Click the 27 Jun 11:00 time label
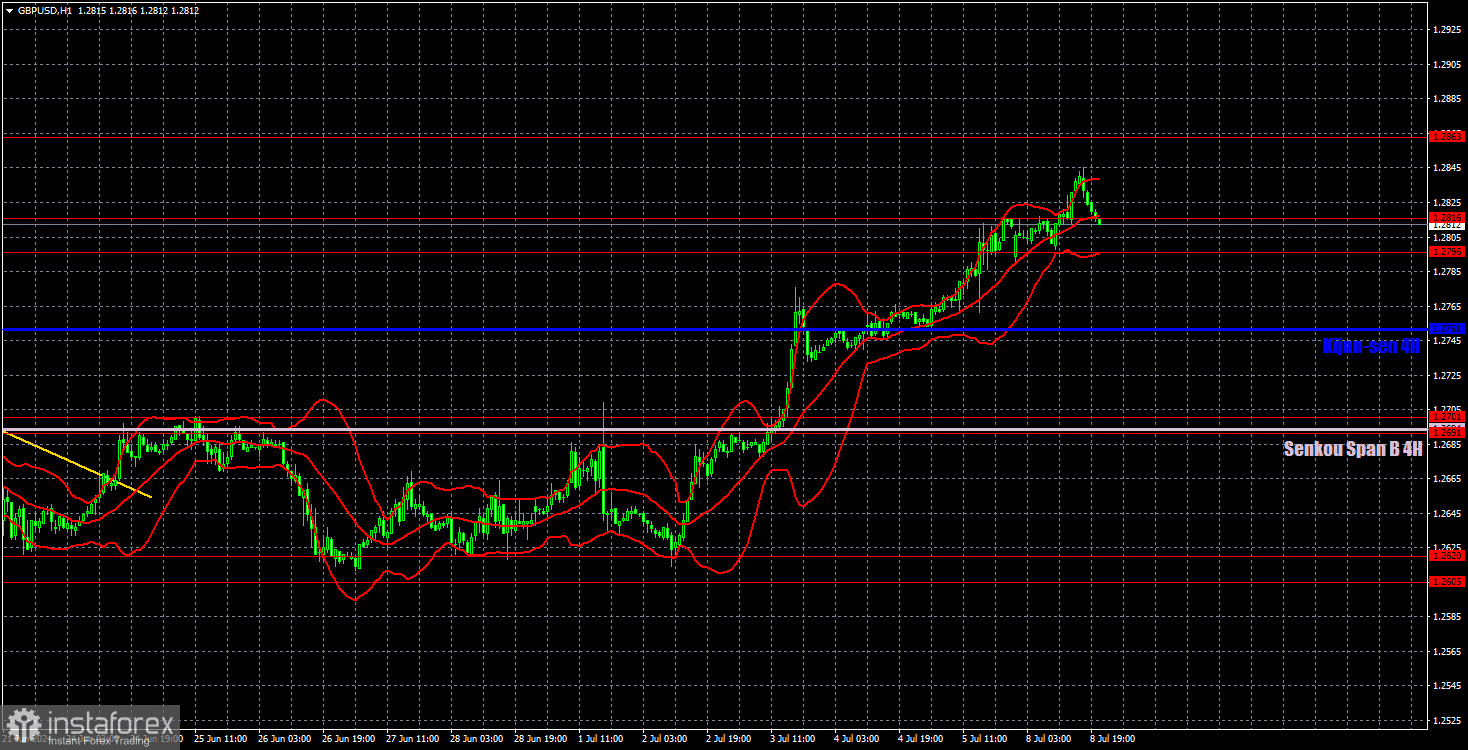Viewport: 1468px width, 750px height. 414,739
